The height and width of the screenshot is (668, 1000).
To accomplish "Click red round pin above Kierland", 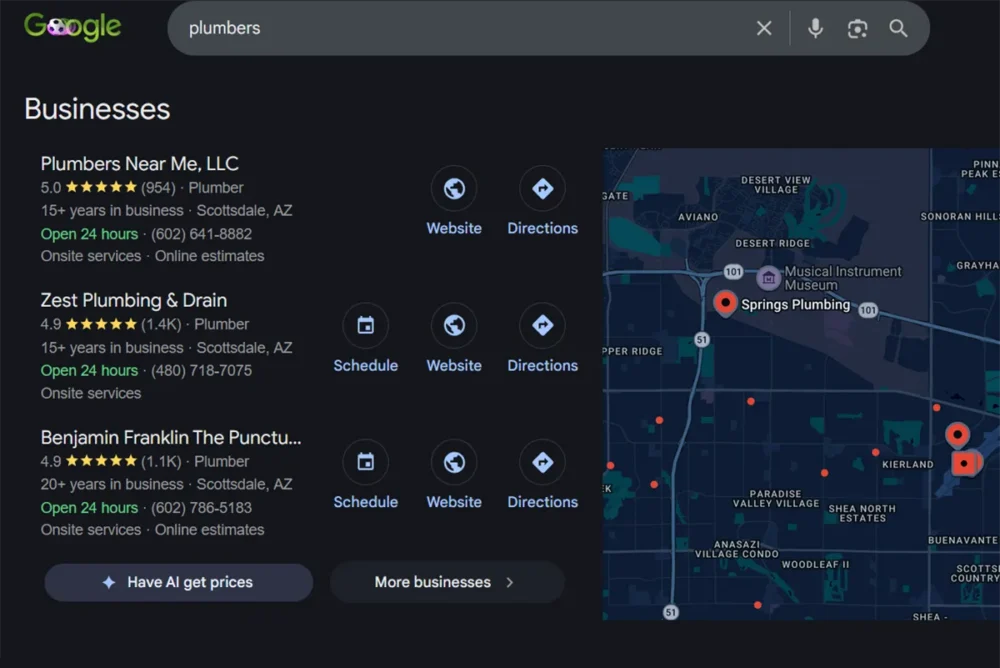I will [x=957, y=435].
